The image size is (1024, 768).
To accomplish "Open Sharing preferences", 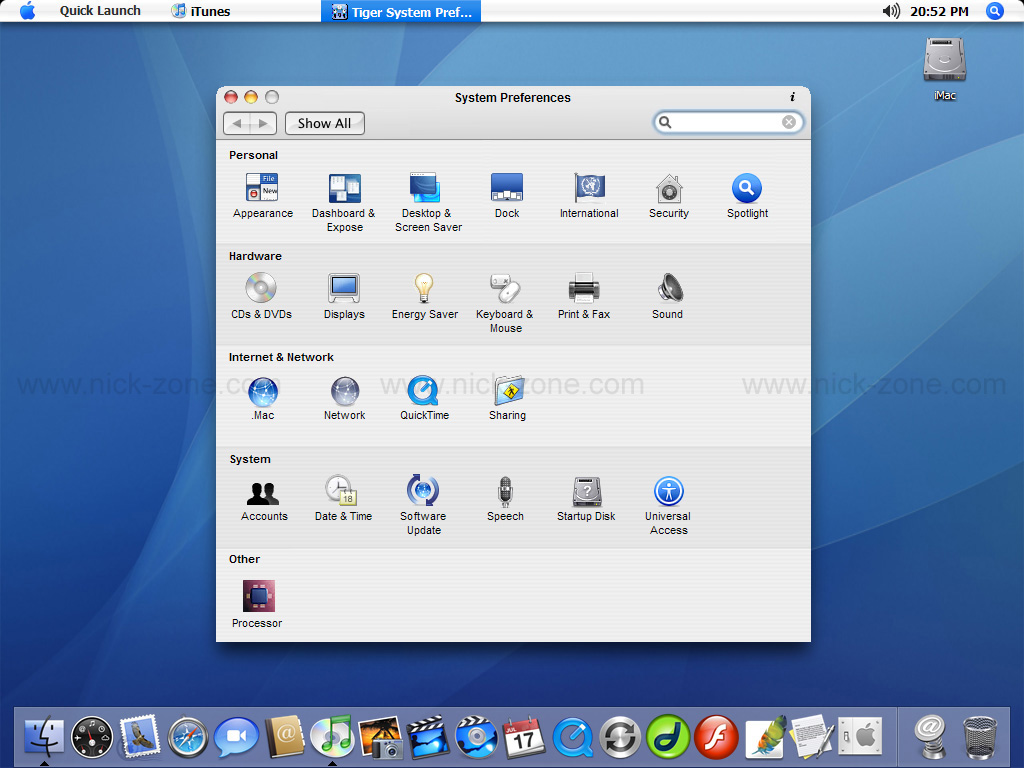I will tap(507, 398).
